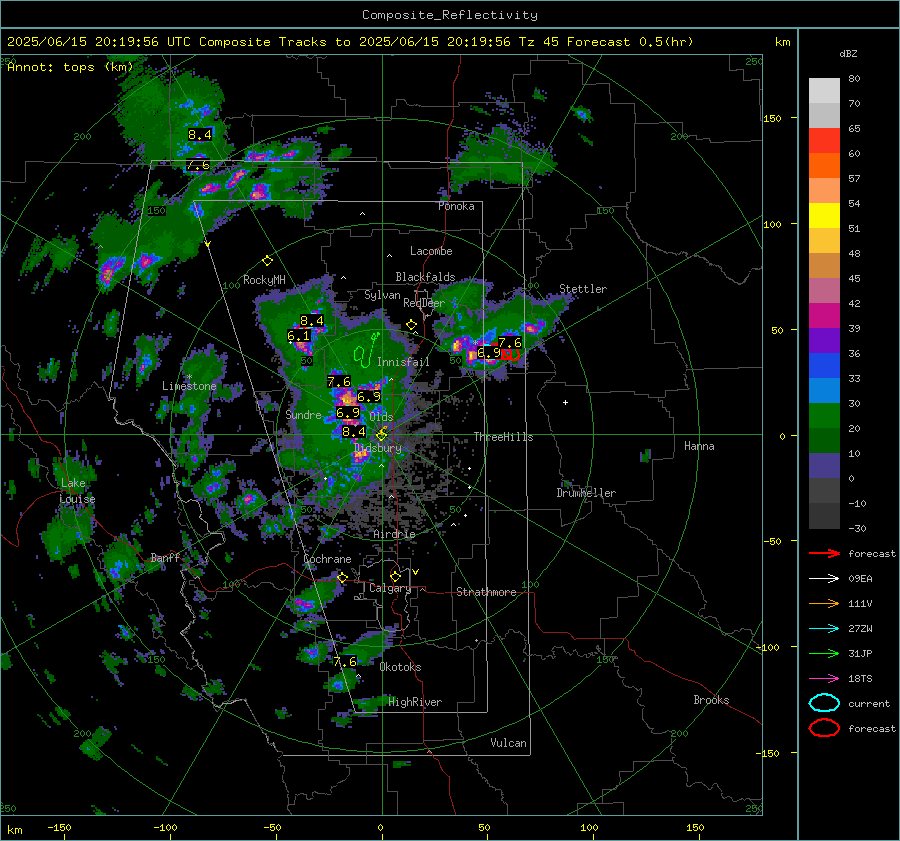Select the light blue band beside the 33 dBZ label
This screenshot has width=900, height=841.
coord(824,390)
